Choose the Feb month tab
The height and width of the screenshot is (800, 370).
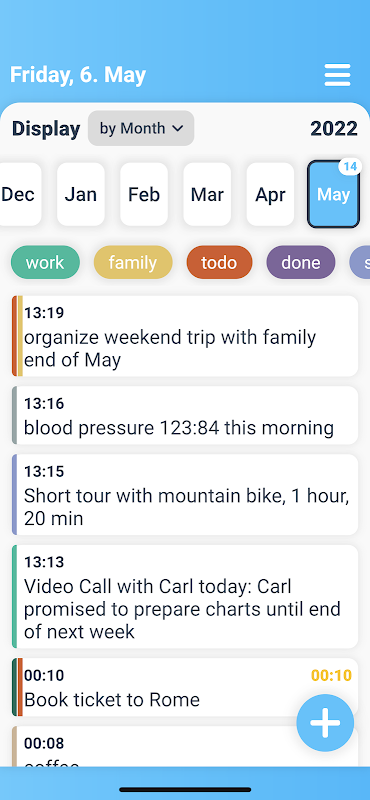(144, 194)
